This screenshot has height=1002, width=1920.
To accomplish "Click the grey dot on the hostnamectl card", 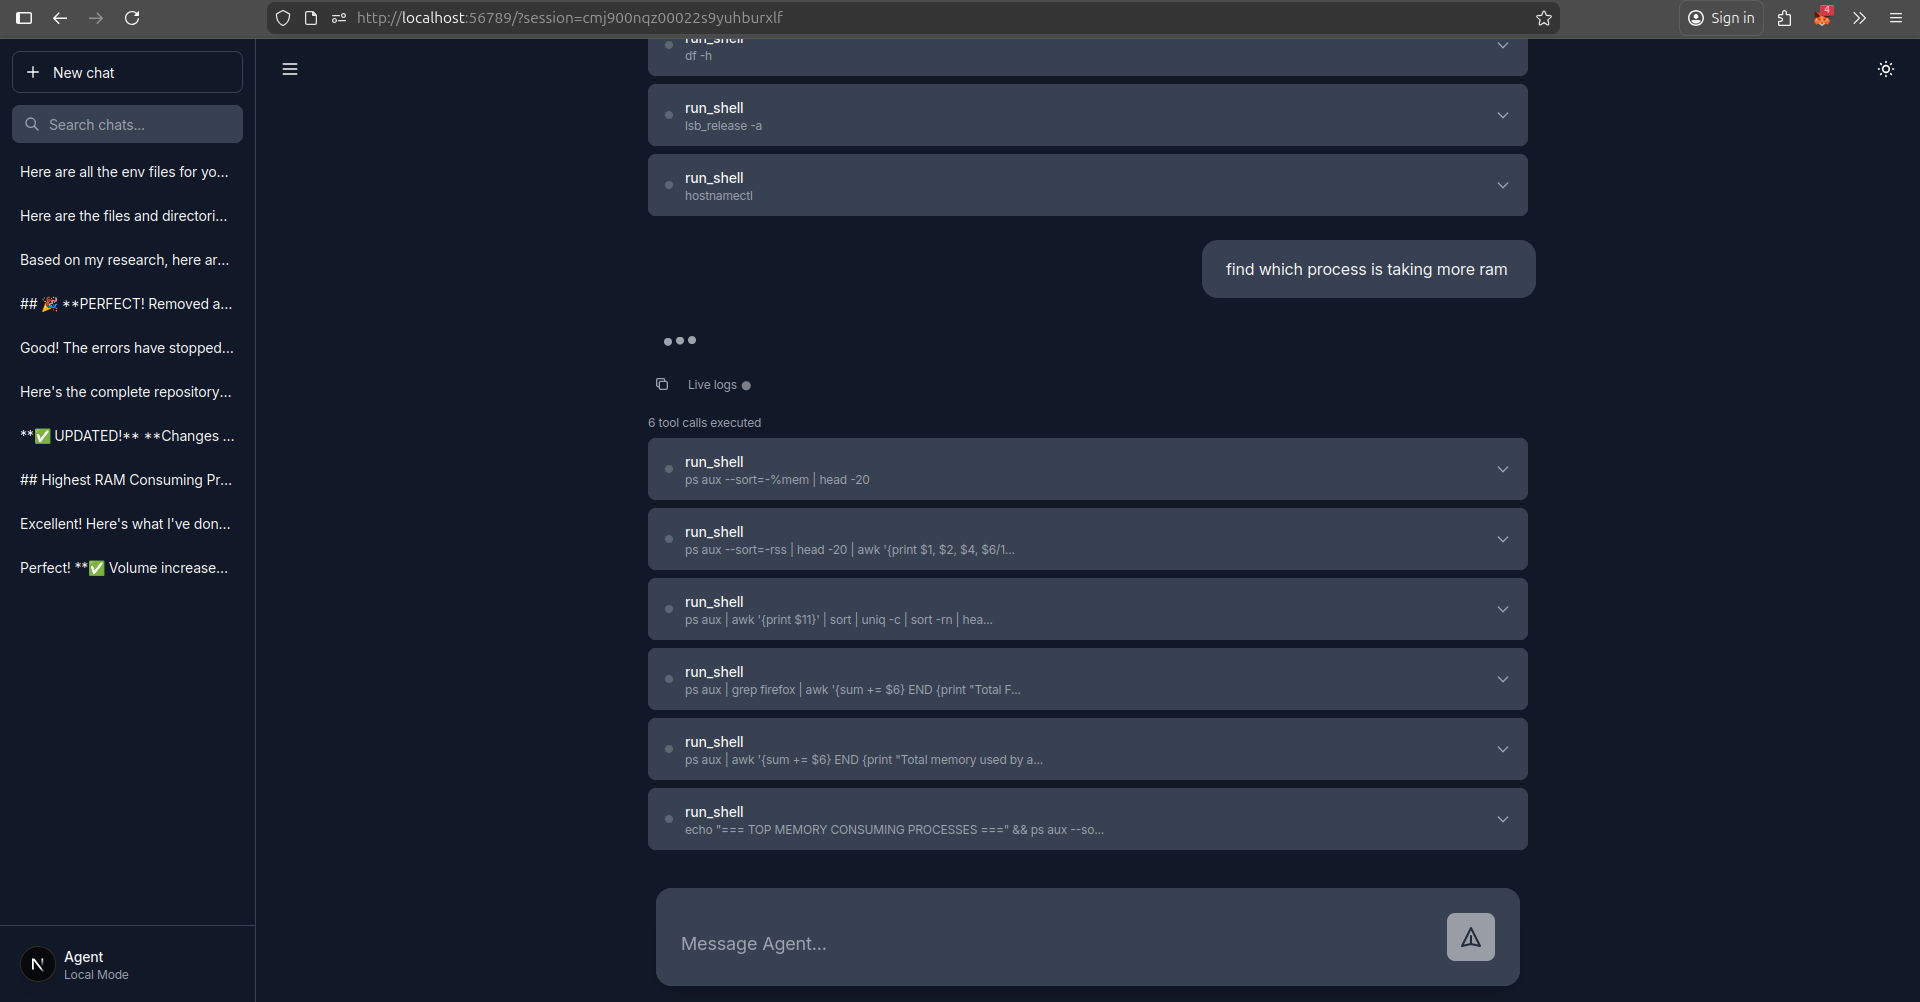I will pos(668,185).
